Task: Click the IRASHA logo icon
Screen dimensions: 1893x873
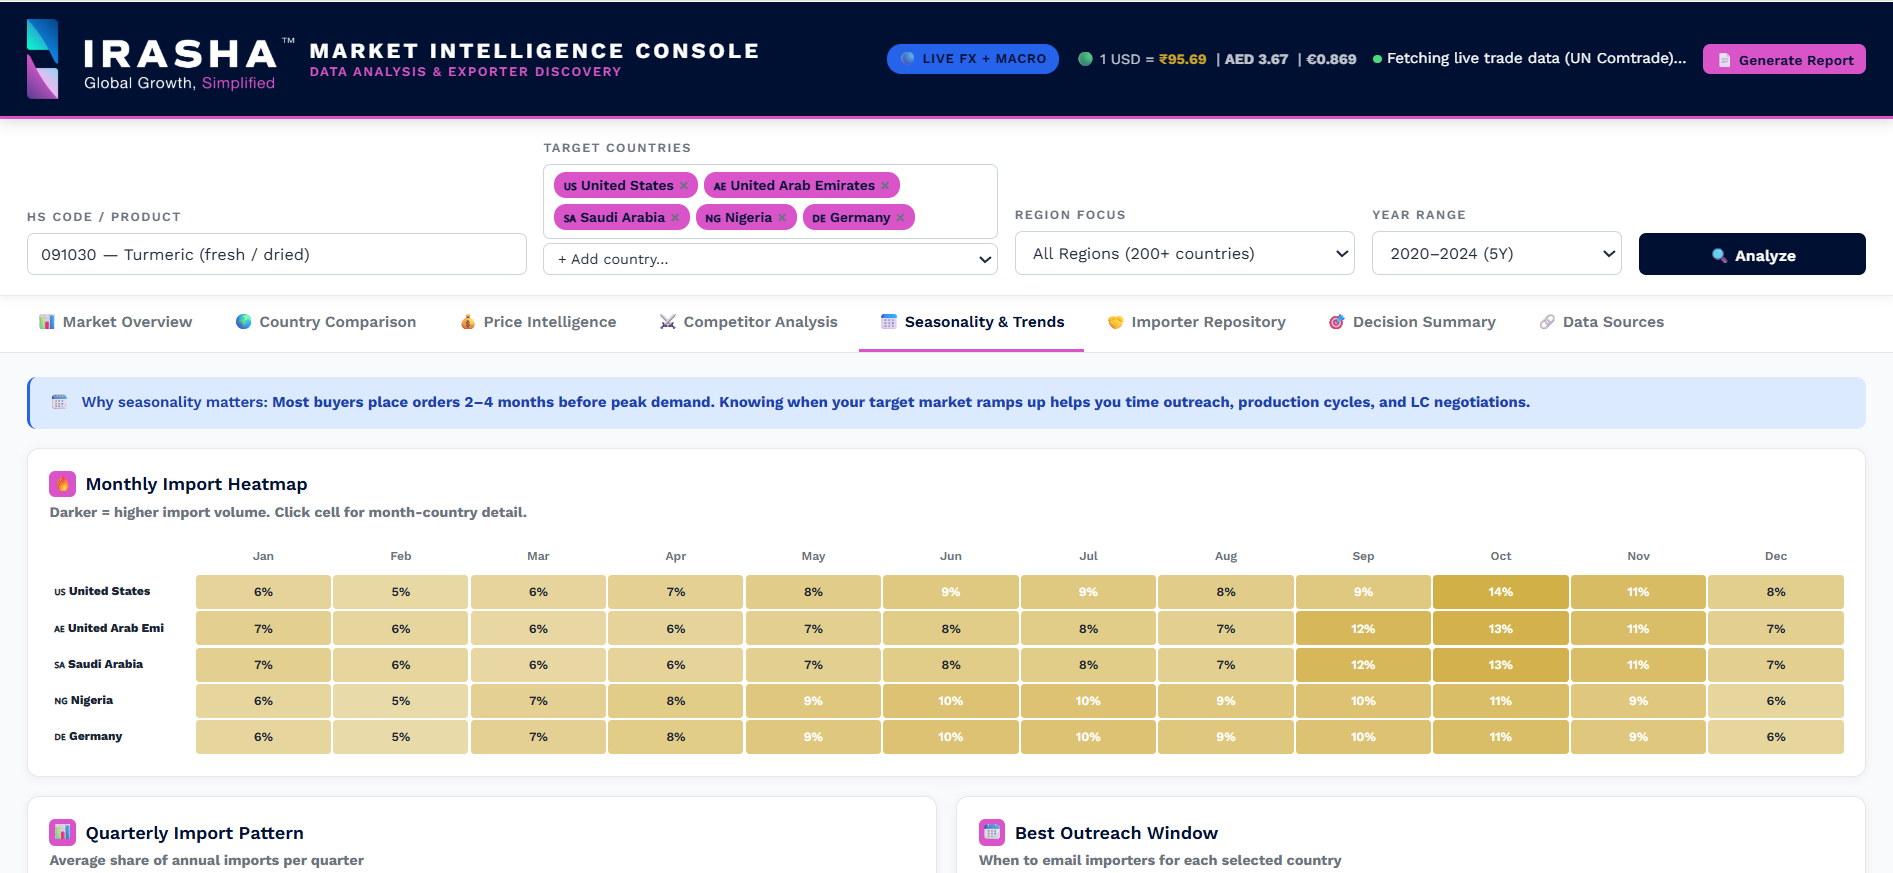Action: tap(42, 59)
